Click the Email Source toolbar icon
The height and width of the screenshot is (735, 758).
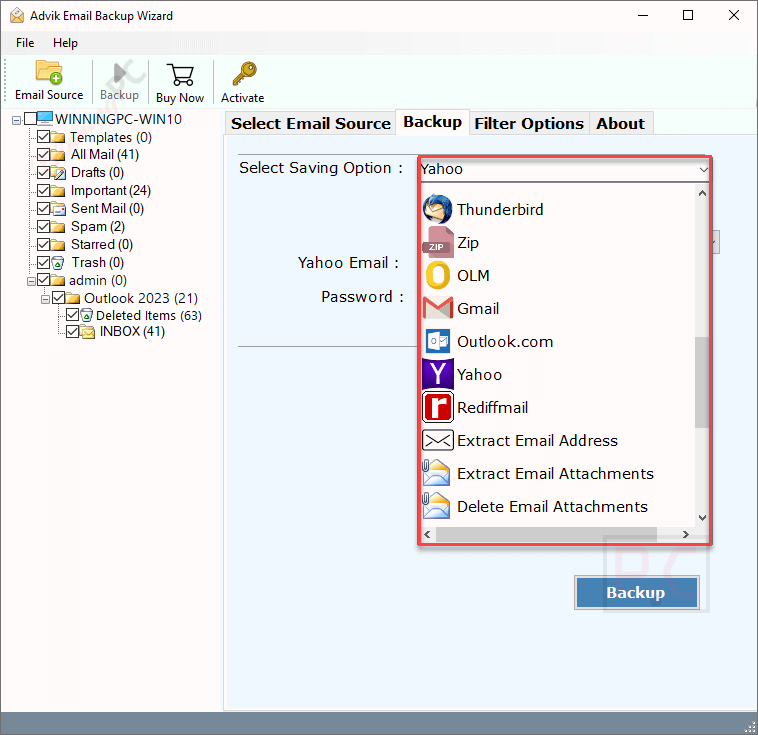[49, 73]
